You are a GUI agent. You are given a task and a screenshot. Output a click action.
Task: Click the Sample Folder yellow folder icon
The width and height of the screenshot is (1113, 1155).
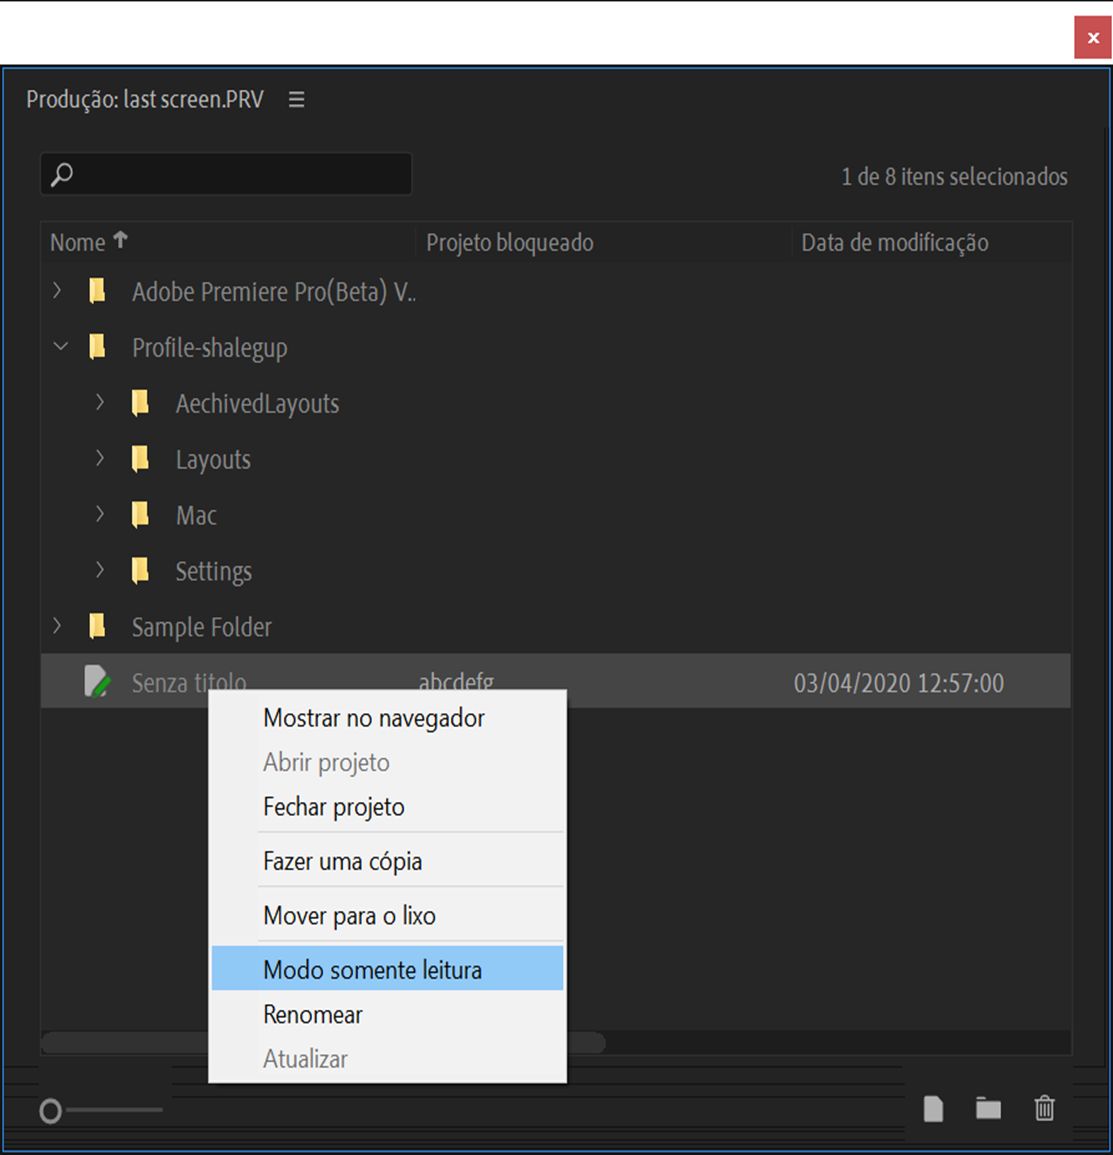pyautogui.click(x=96, y=626)
